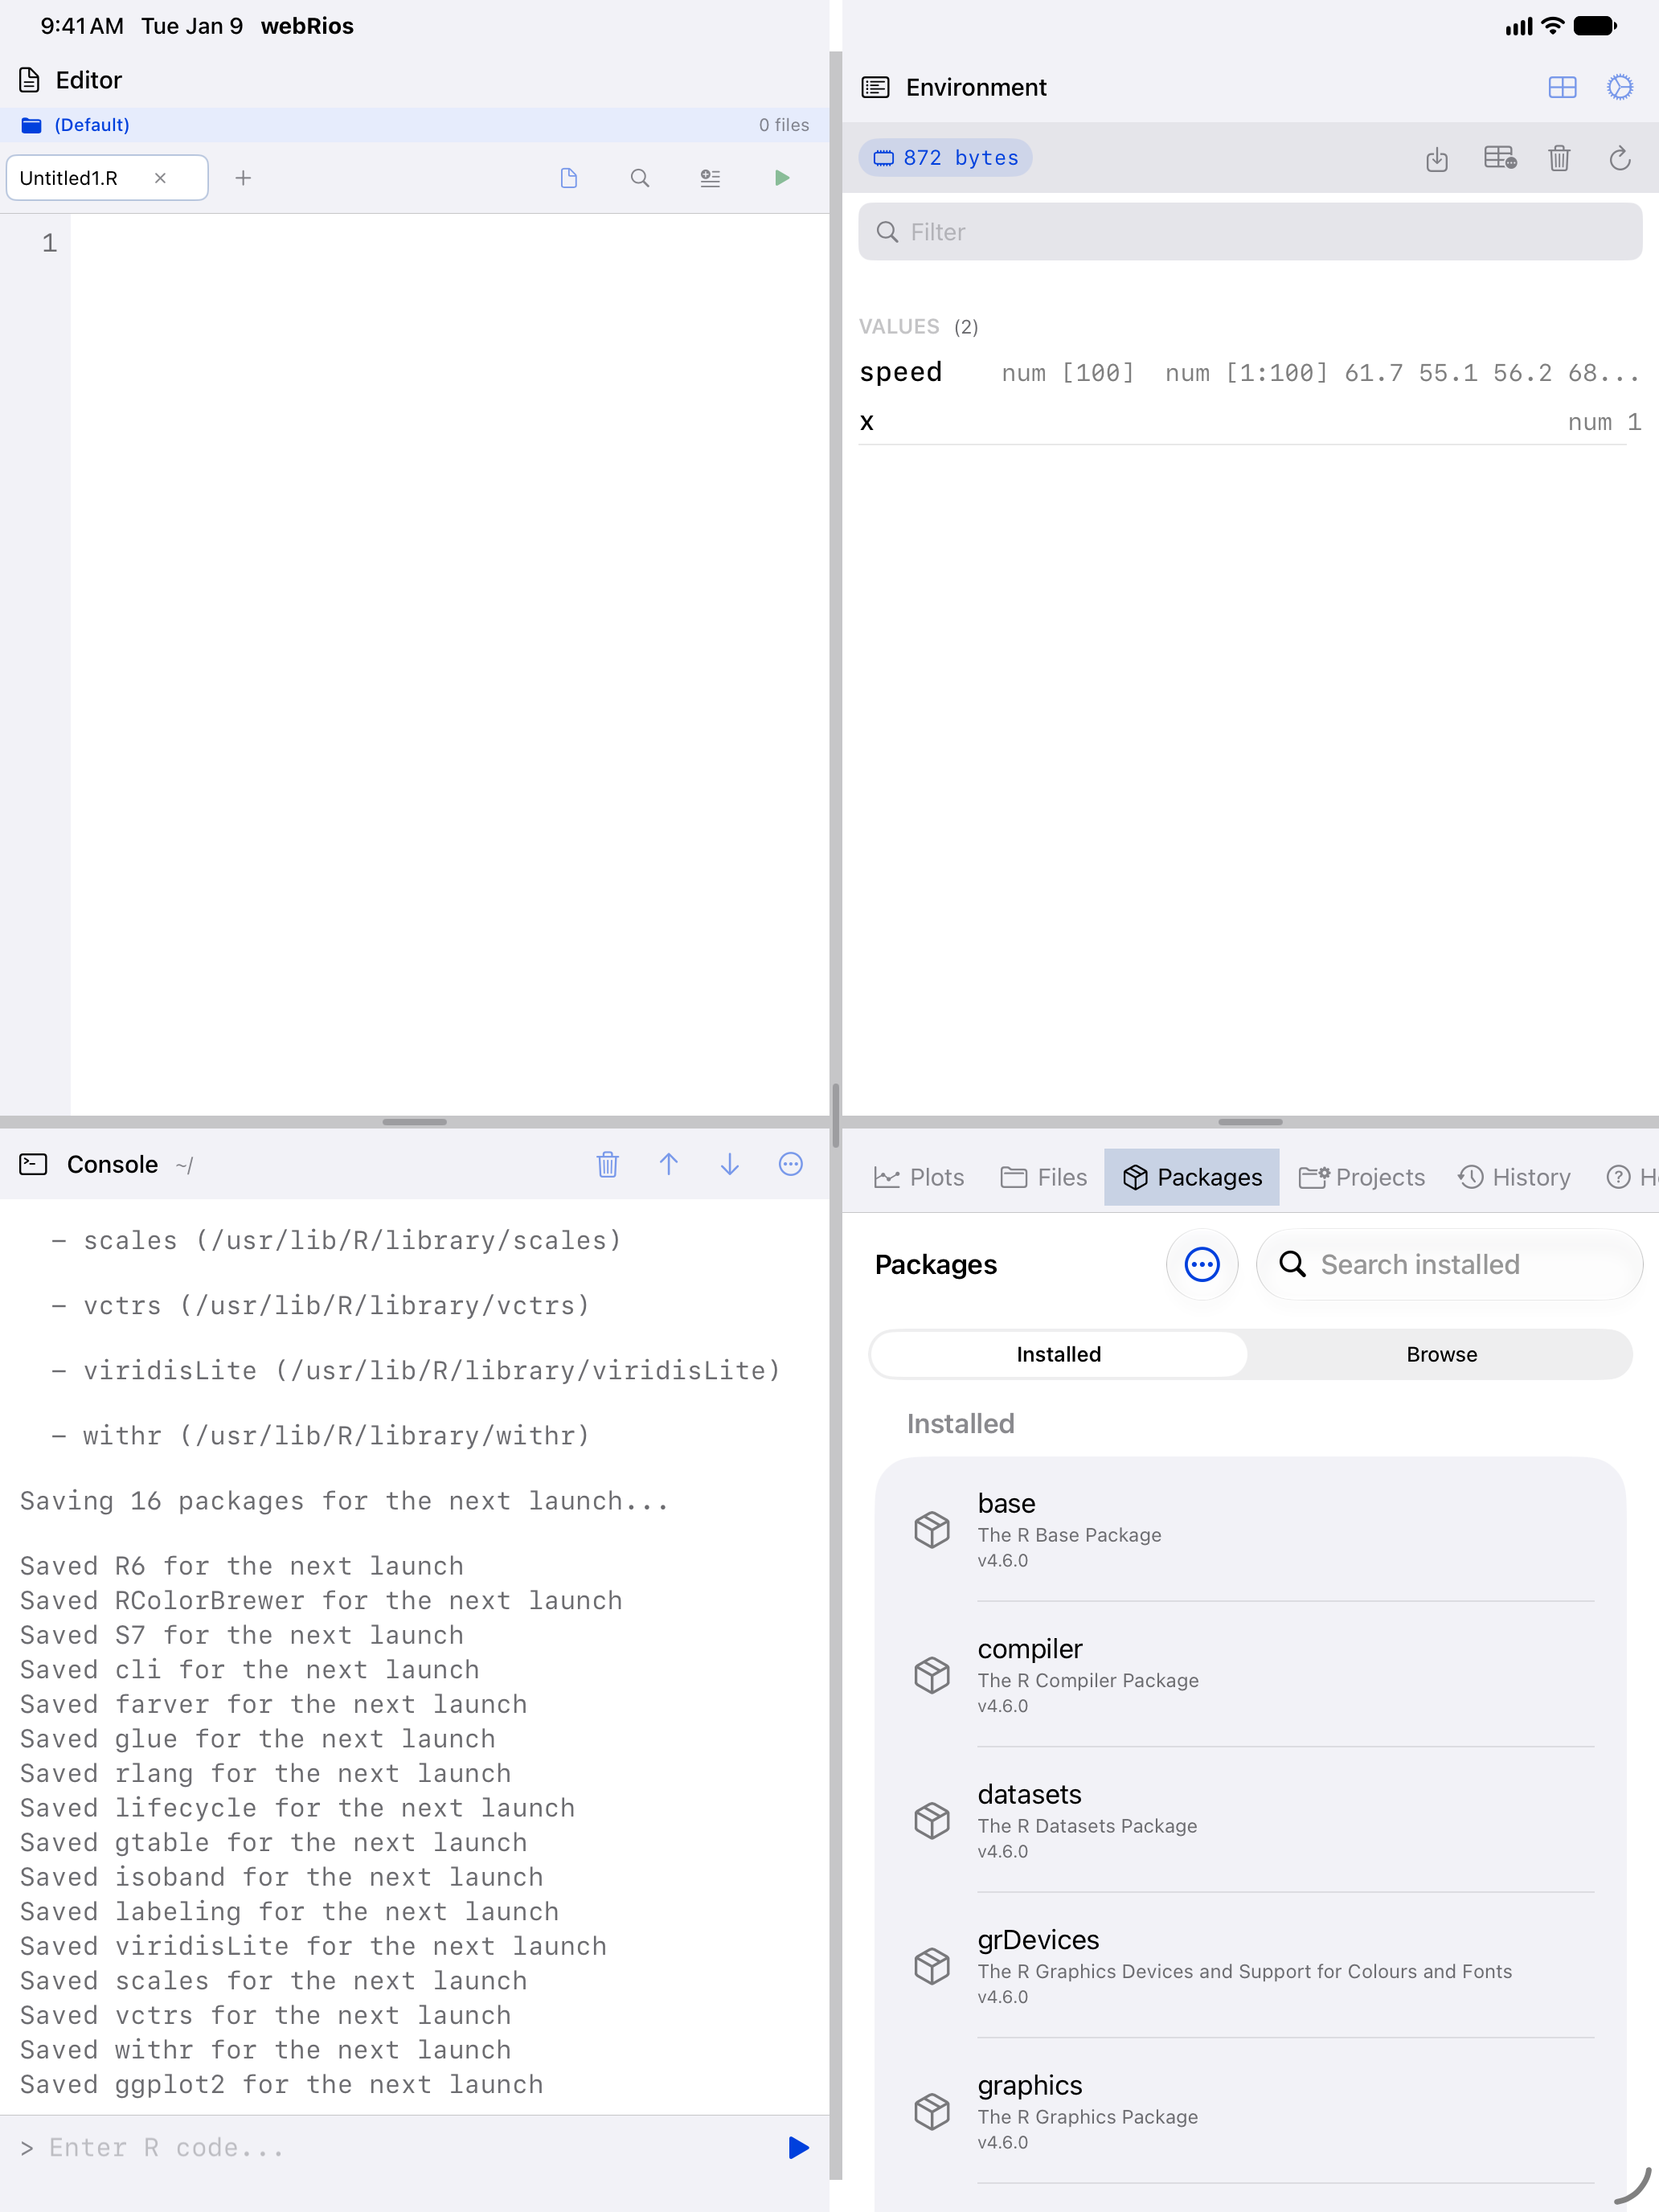1659x2212 pixels.
Task: Open the History tab
Action: pos(1514,1177)
